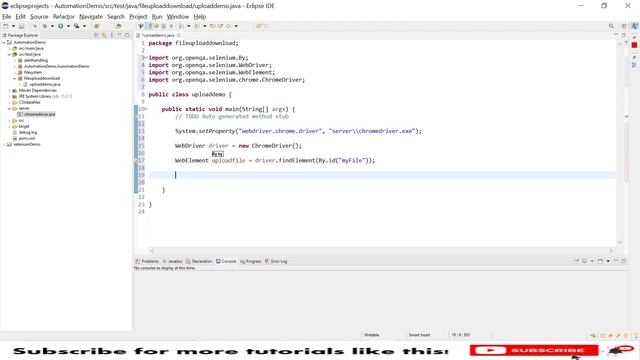Select the uploaddemo.java editor tab
The image size is (640, 360).
[x=158, y=36]
